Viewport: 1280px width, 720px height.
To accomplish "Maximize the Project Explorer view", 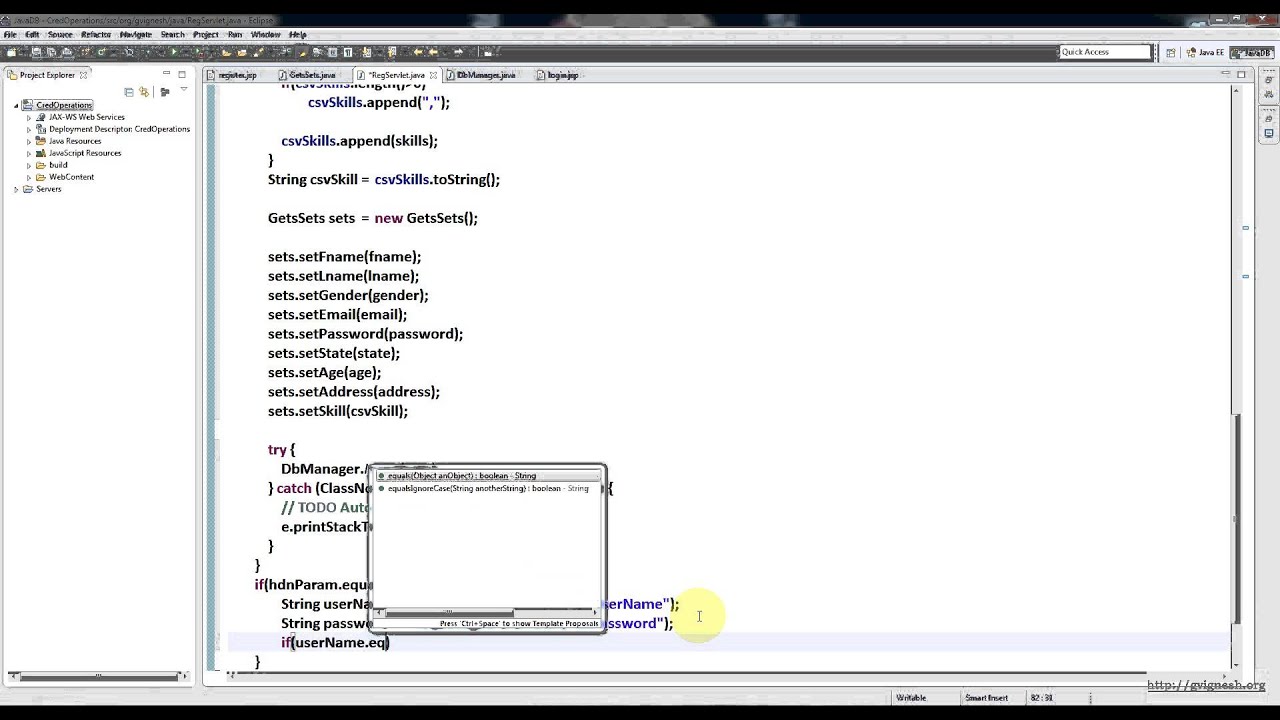I will click(x=182, y=74).
